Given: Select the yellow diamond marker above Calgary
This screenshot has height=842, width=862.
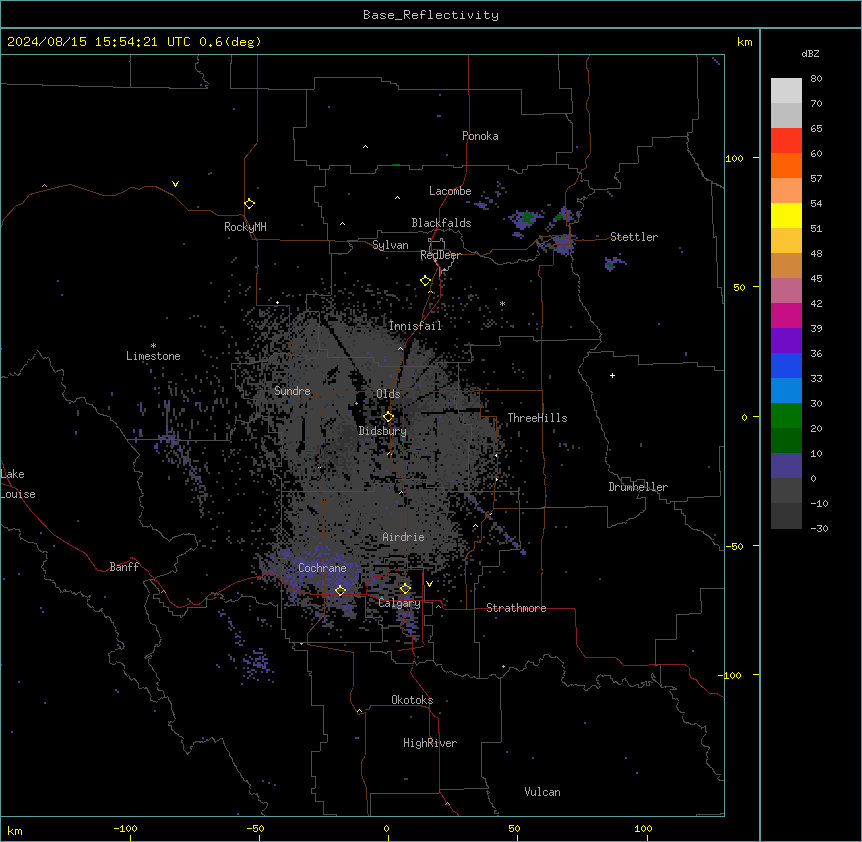Looking at the screenshot, I should pos(405,589).
